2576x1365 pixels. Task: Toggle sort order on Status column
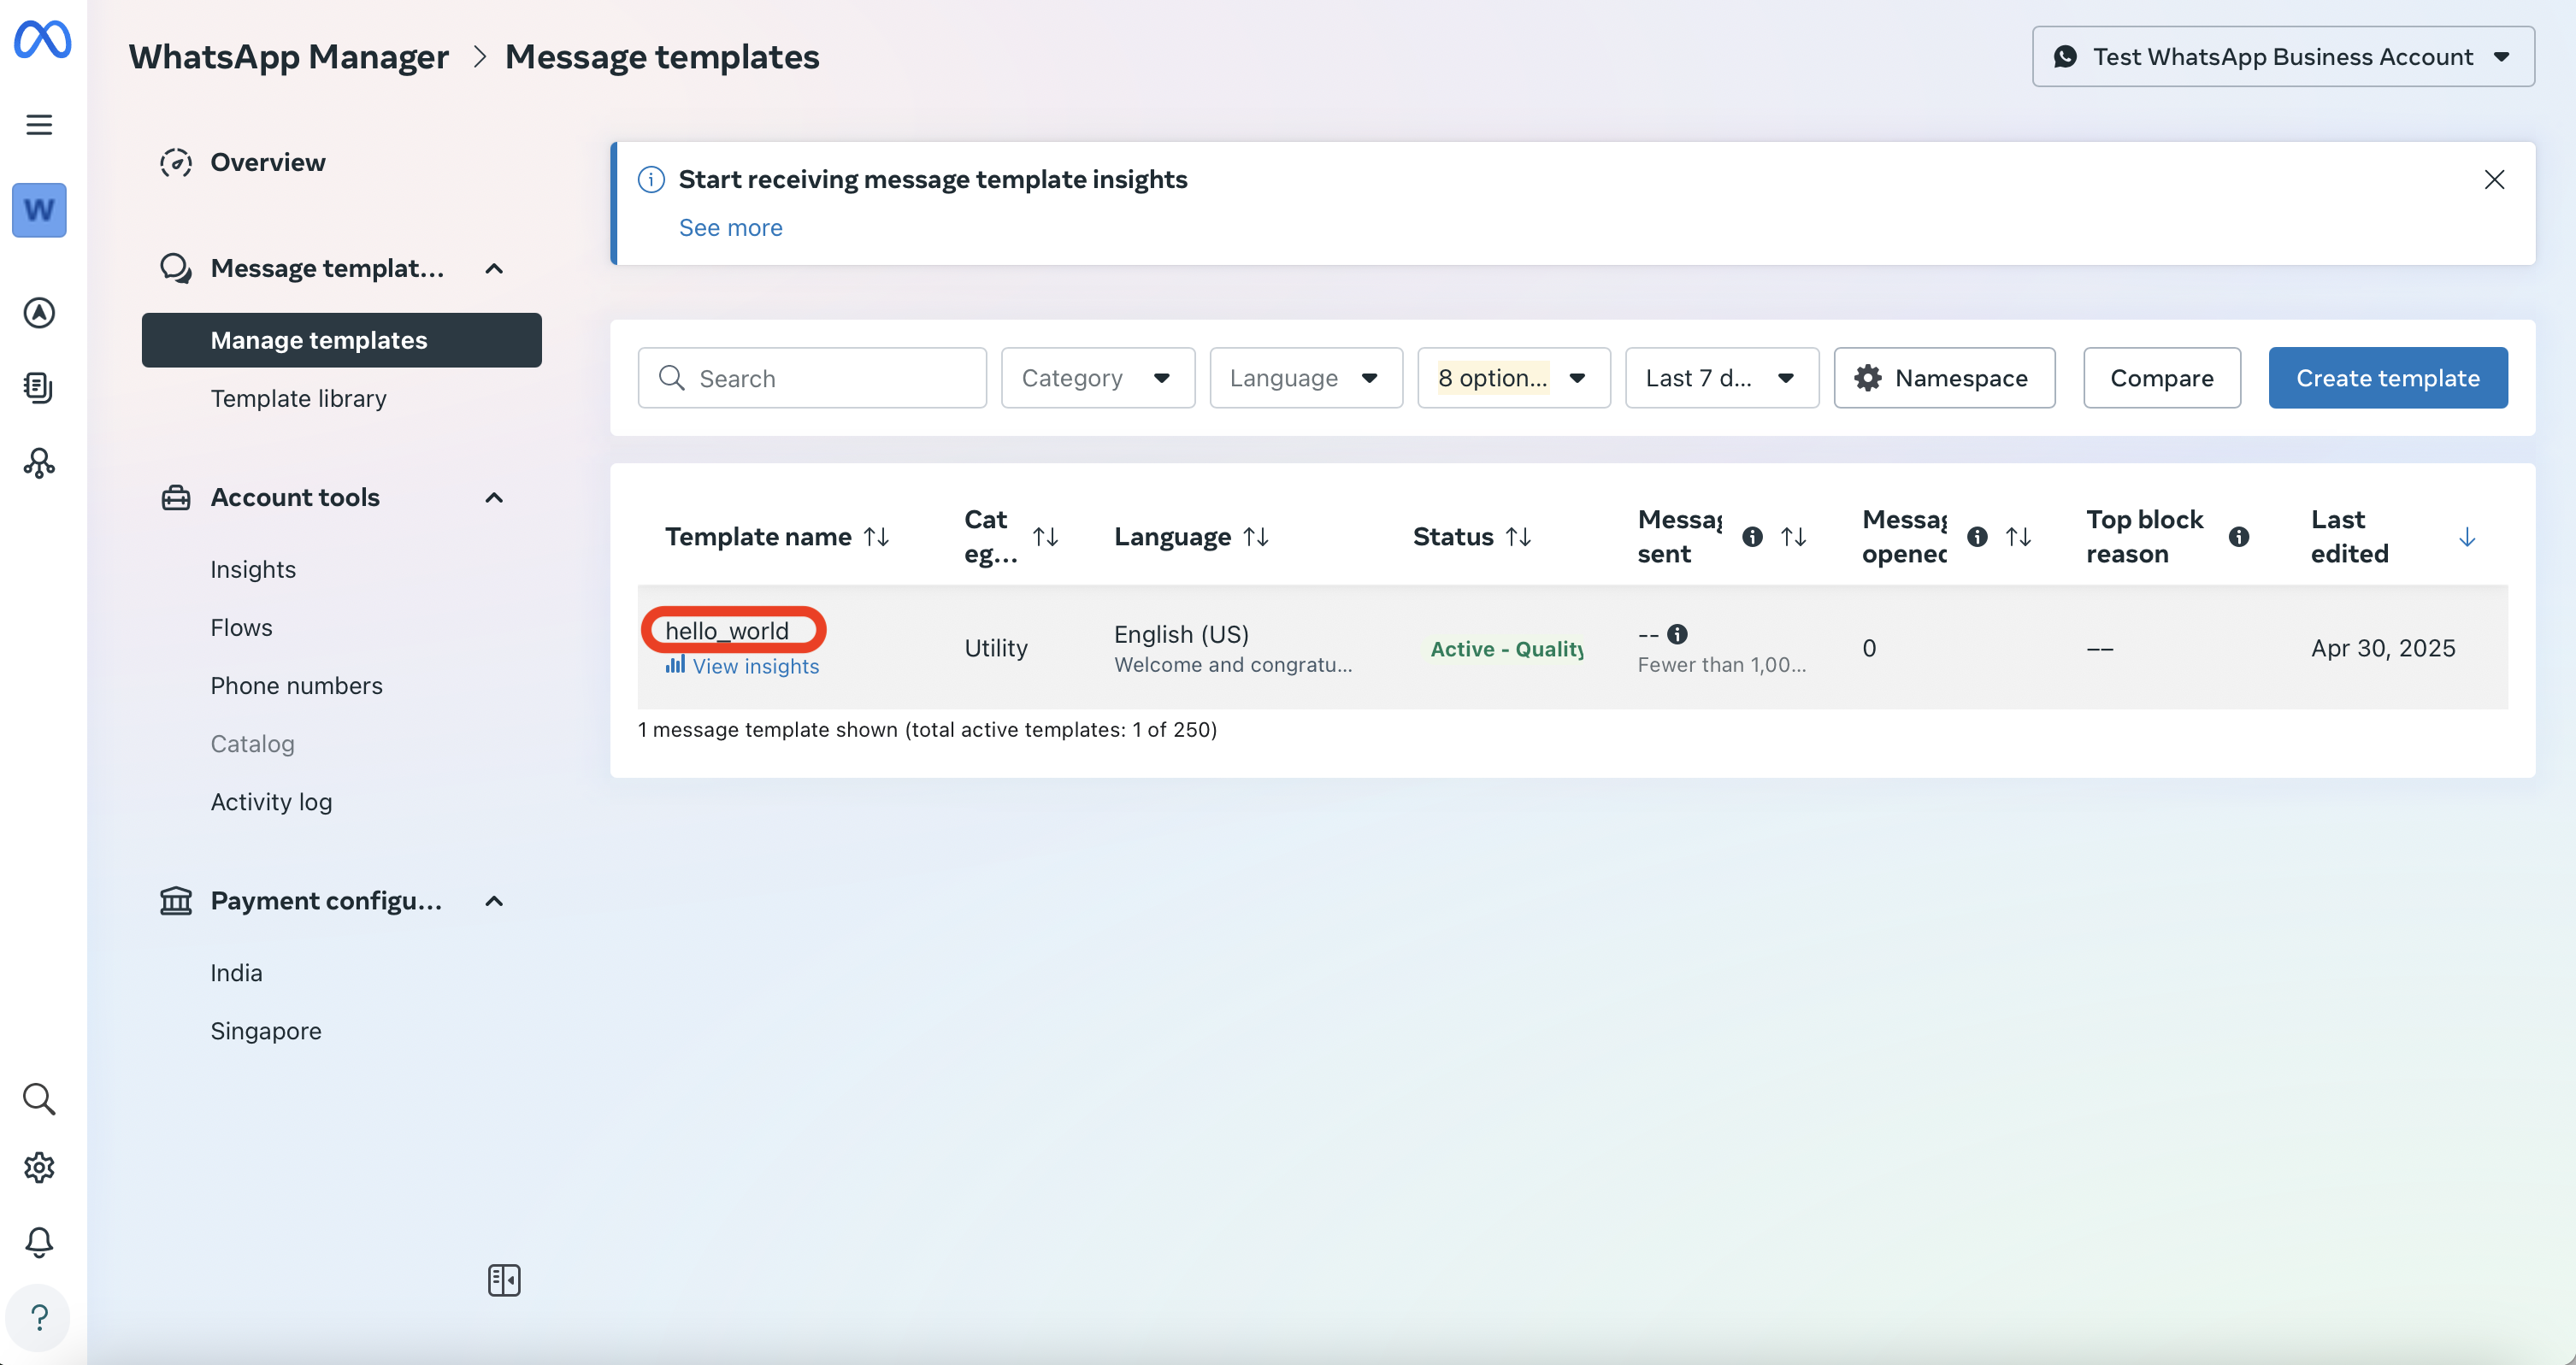click(1518, 537)
